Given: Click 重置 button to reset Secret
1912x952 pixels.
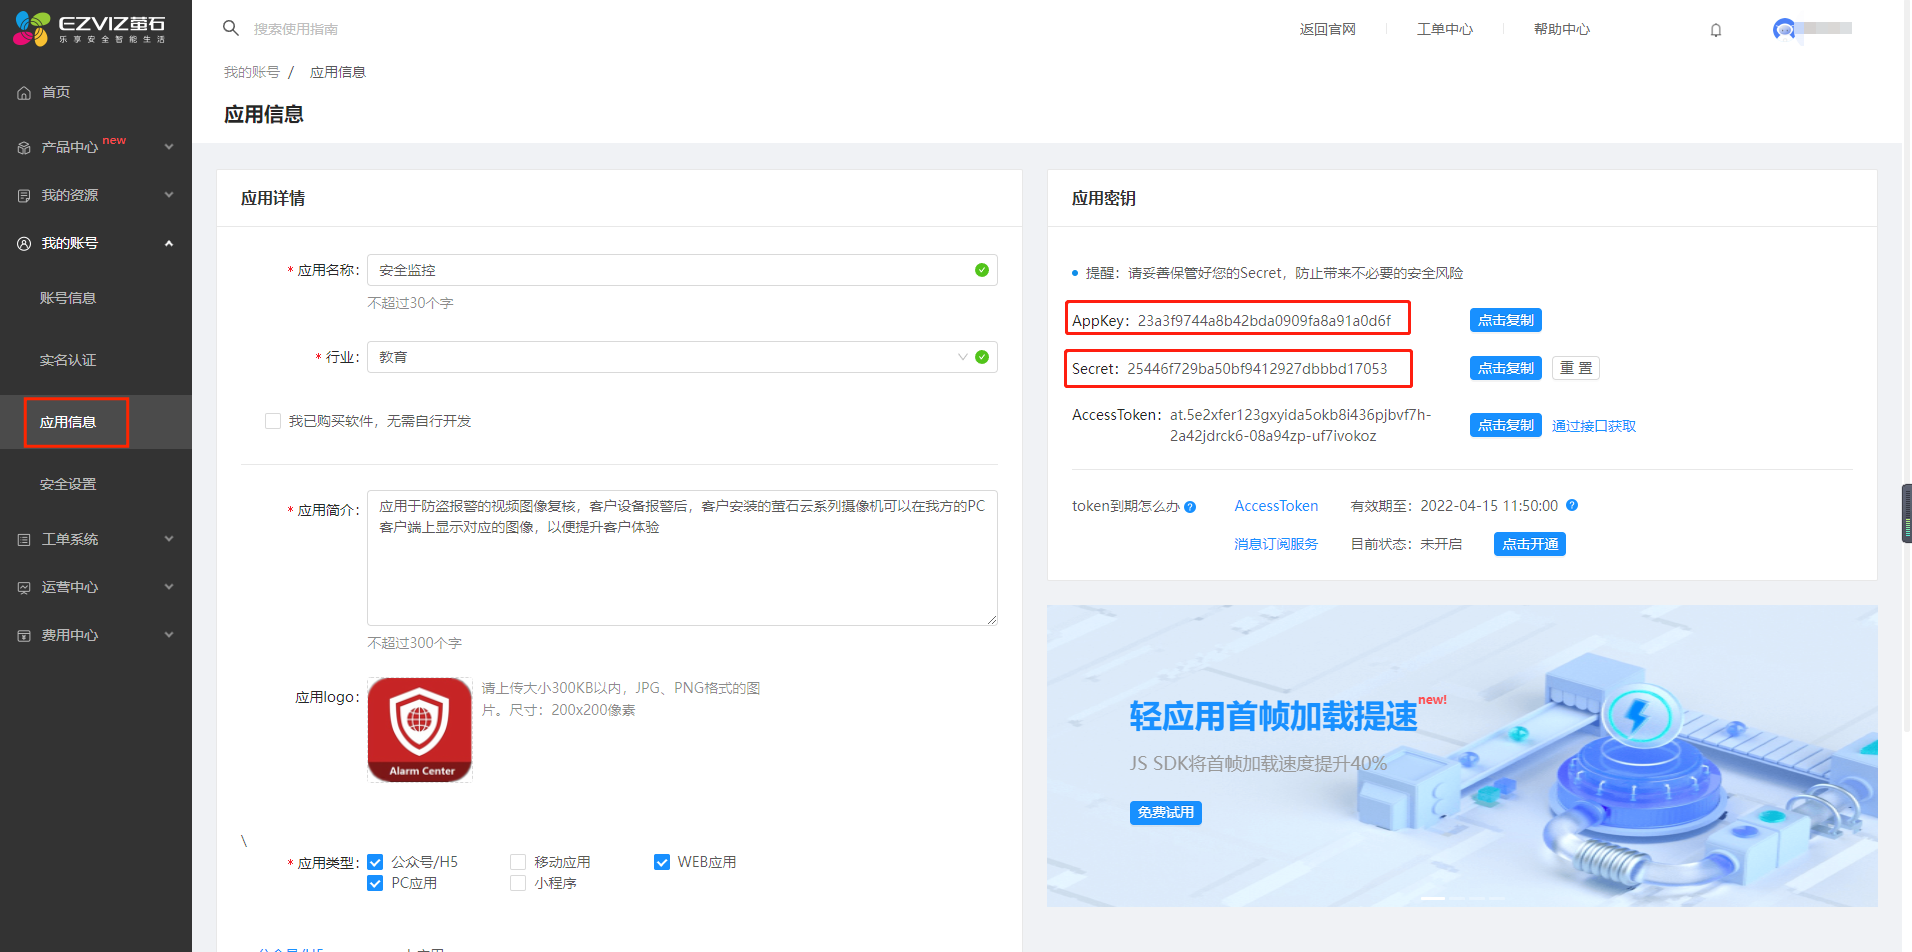Looking at the screenshot, I should [x=1576, y=368].
